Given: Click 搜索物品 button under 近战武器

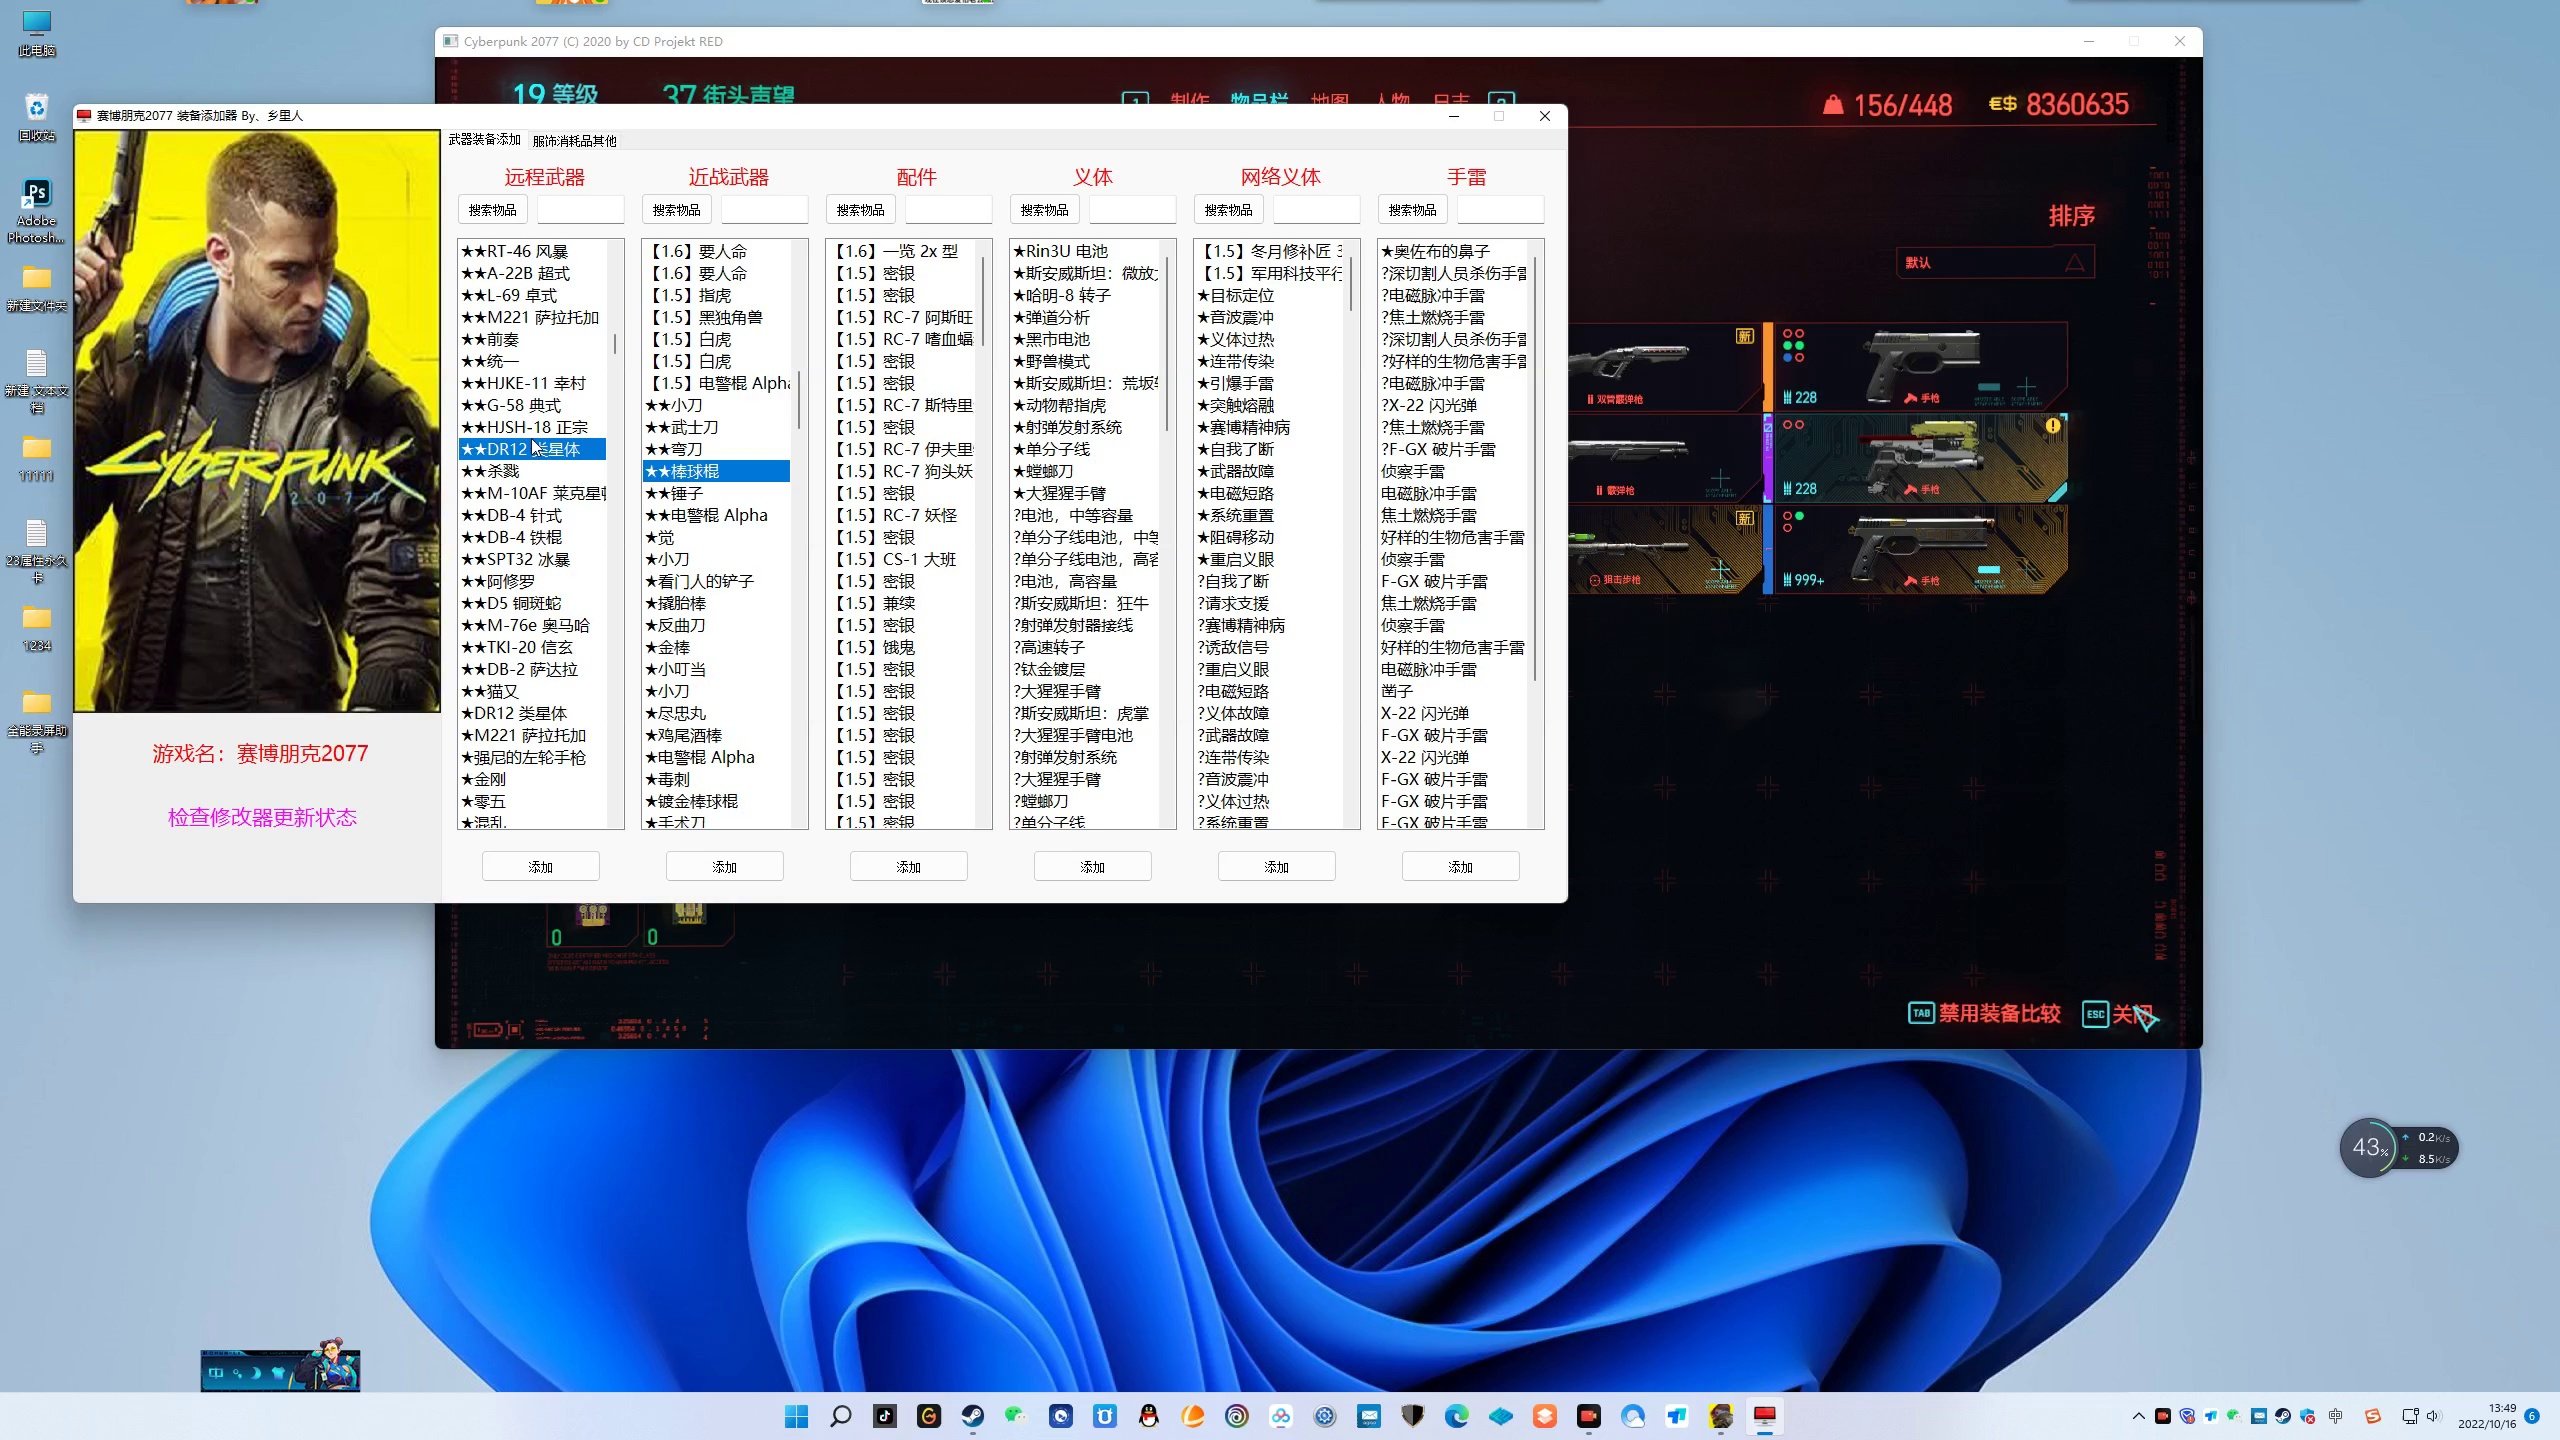Looking at the screenshot, I should coord(676,210).
